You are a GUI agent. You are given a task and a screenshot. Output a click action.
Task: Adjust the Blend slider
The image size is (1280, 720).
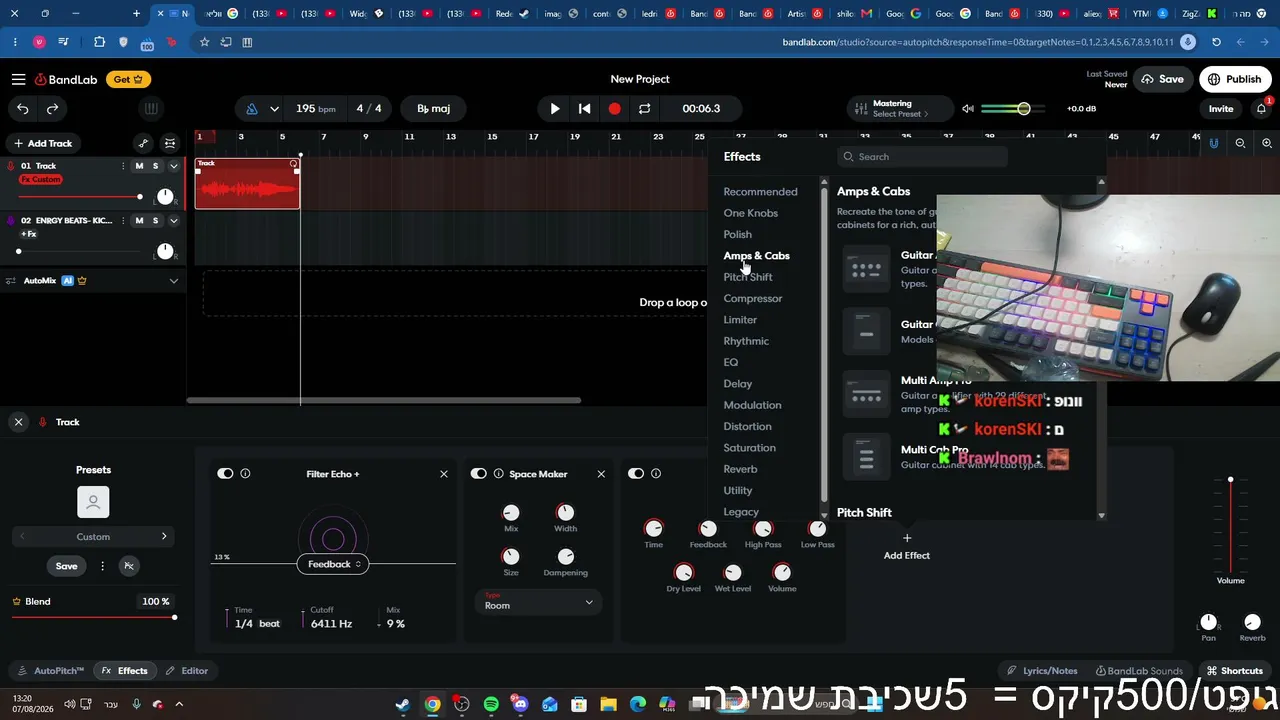(x=93, y=617)
